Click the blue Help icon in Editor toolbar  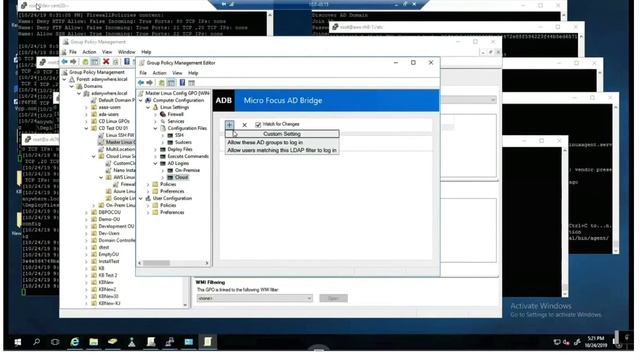point(182,83)
